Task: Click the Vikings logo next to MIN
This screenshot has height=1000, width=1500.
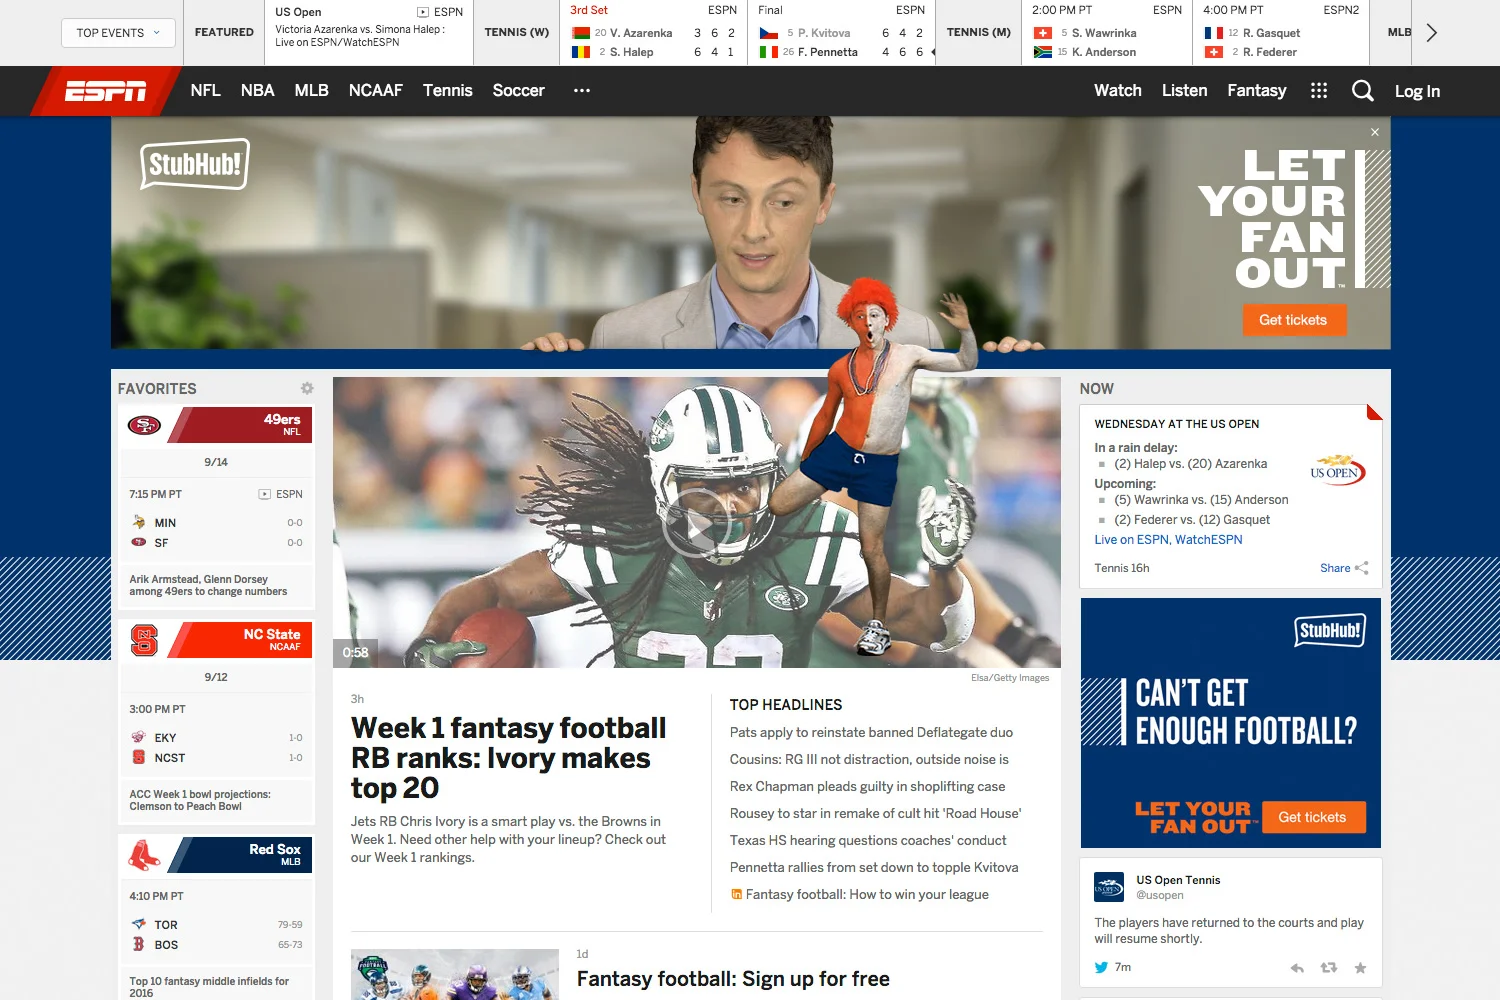Action: [139, 522]
